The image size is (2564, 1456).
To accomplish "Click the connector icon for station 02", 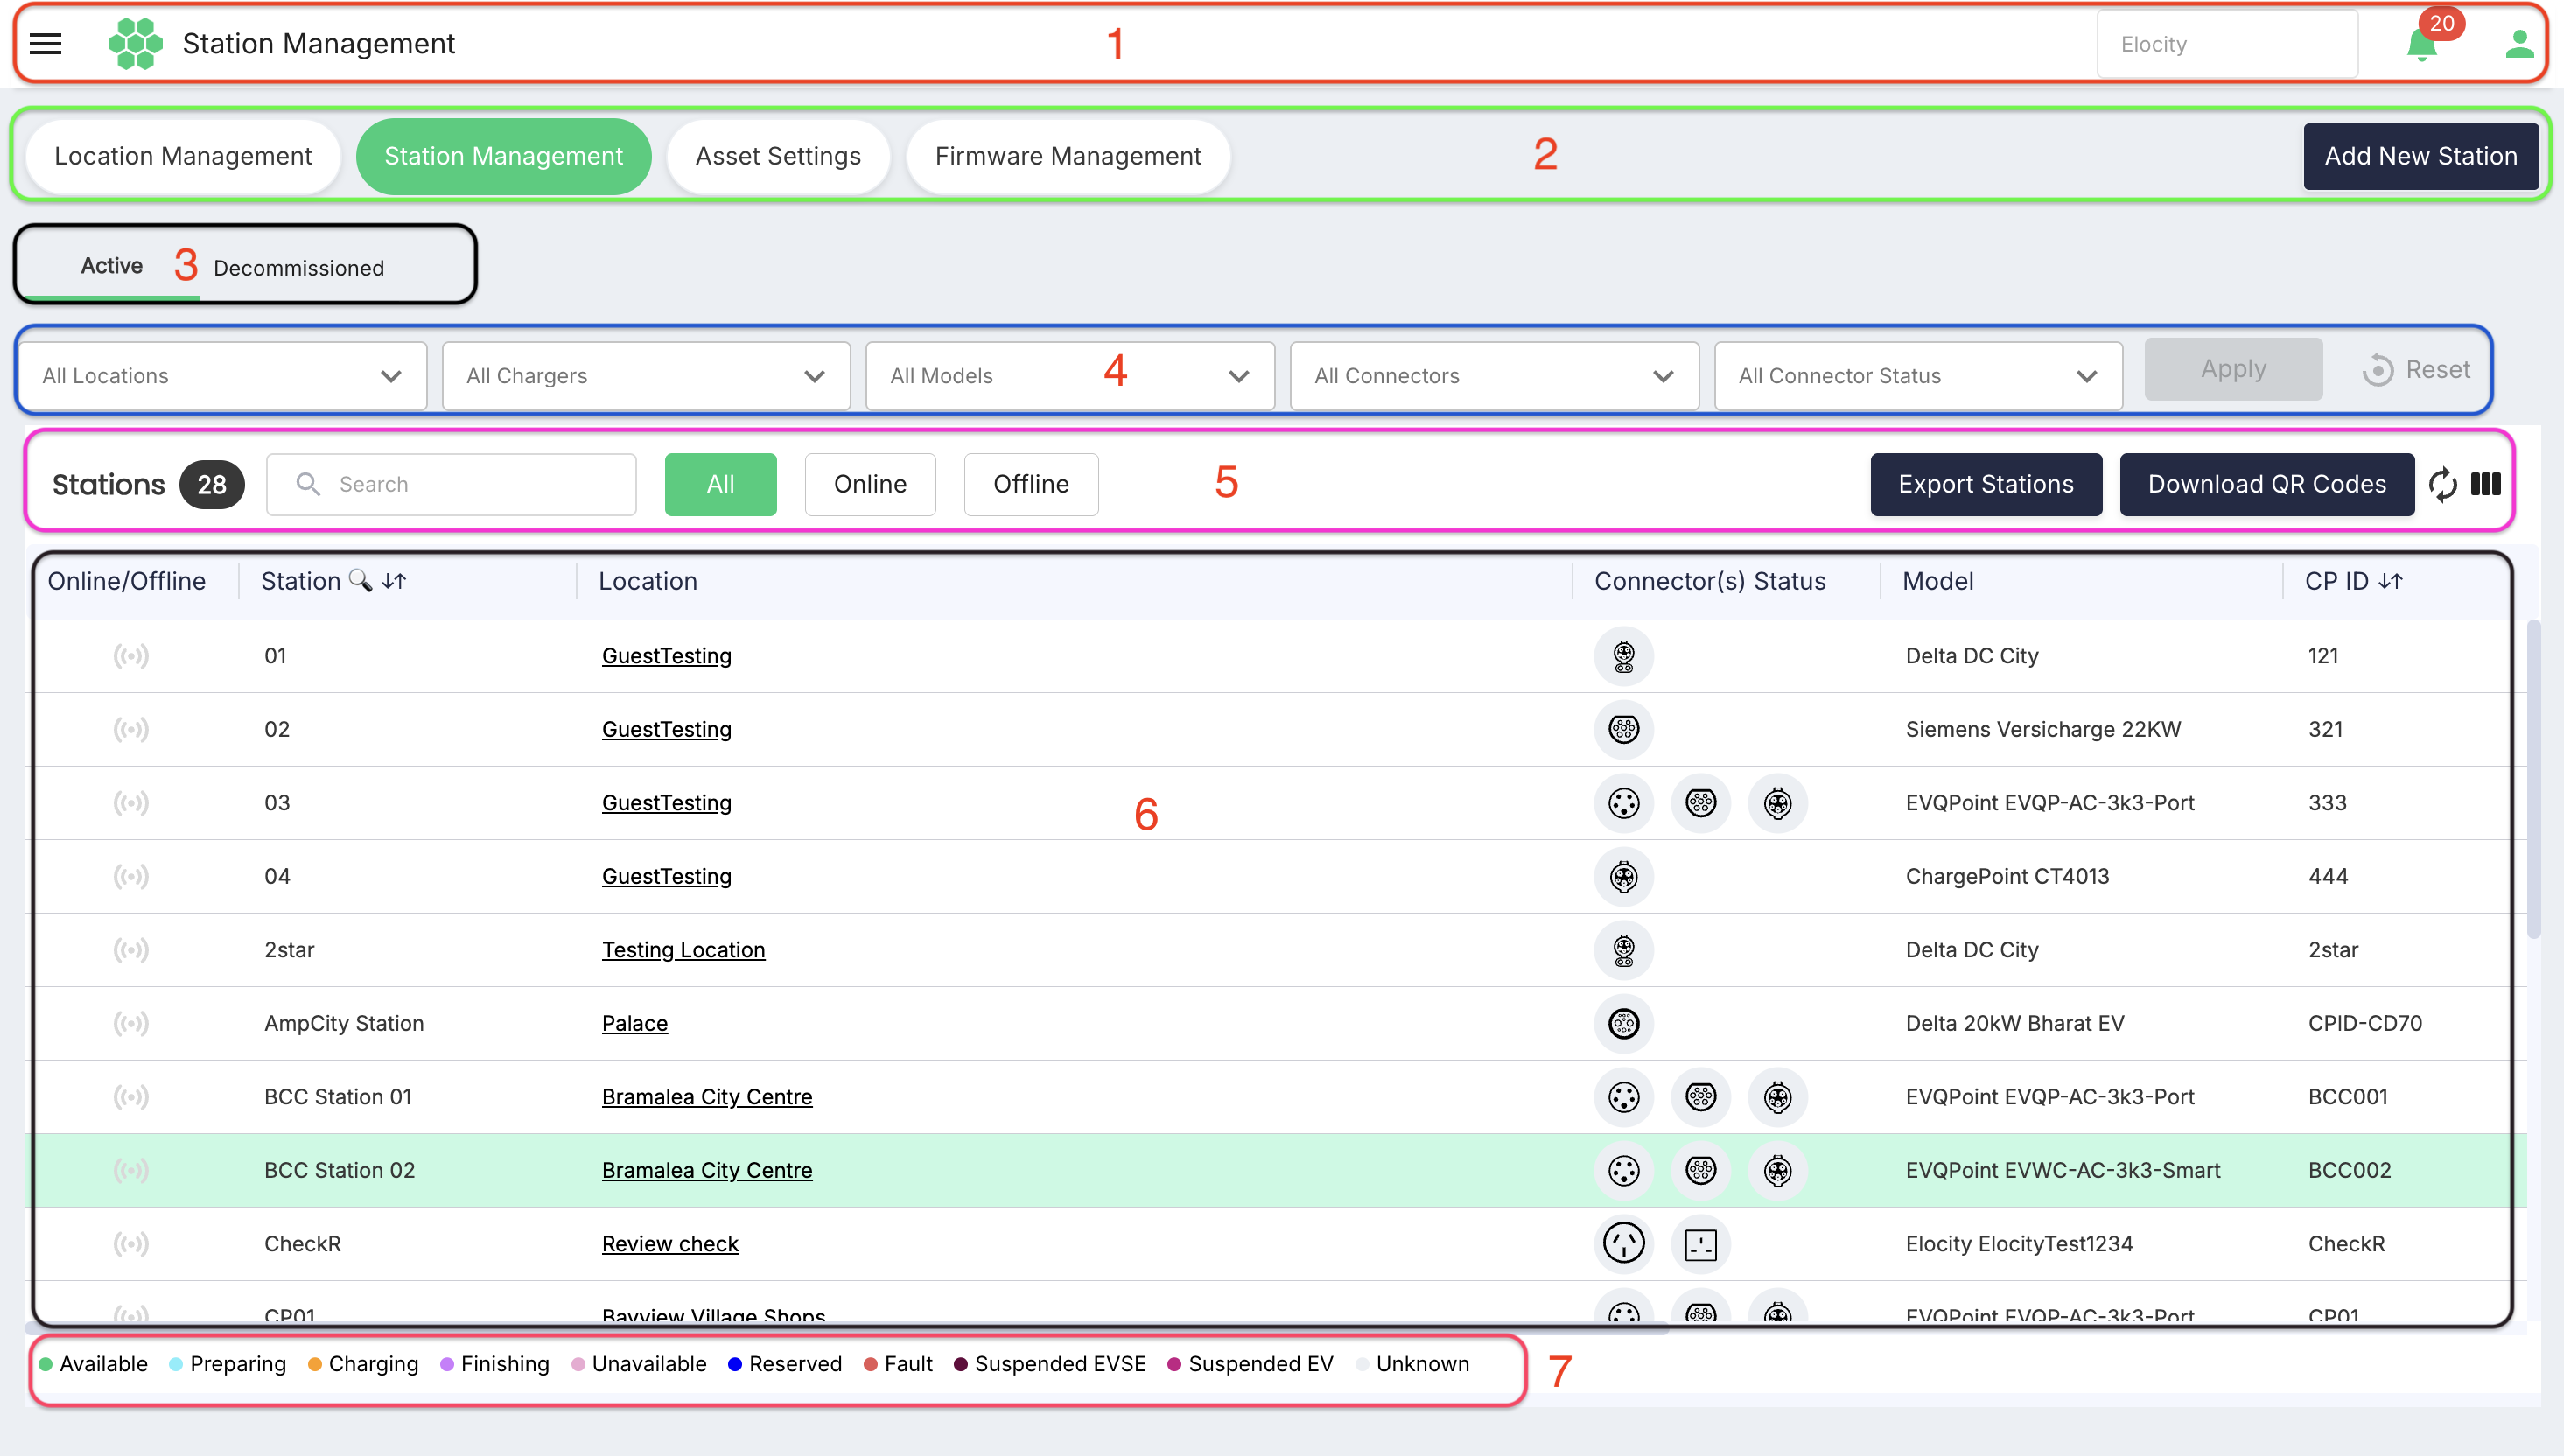I will [1623, 729].
